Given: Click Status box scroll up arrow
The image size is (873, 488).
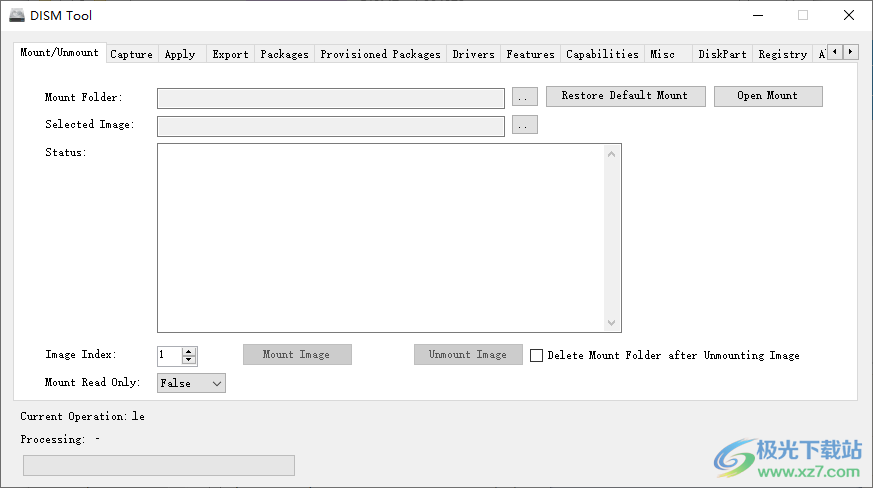Looking at the screenshot, I should 611,154.
